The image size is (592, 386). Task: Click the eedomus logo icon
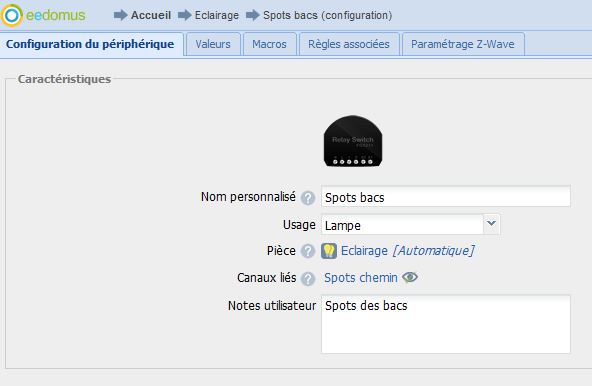12,15
